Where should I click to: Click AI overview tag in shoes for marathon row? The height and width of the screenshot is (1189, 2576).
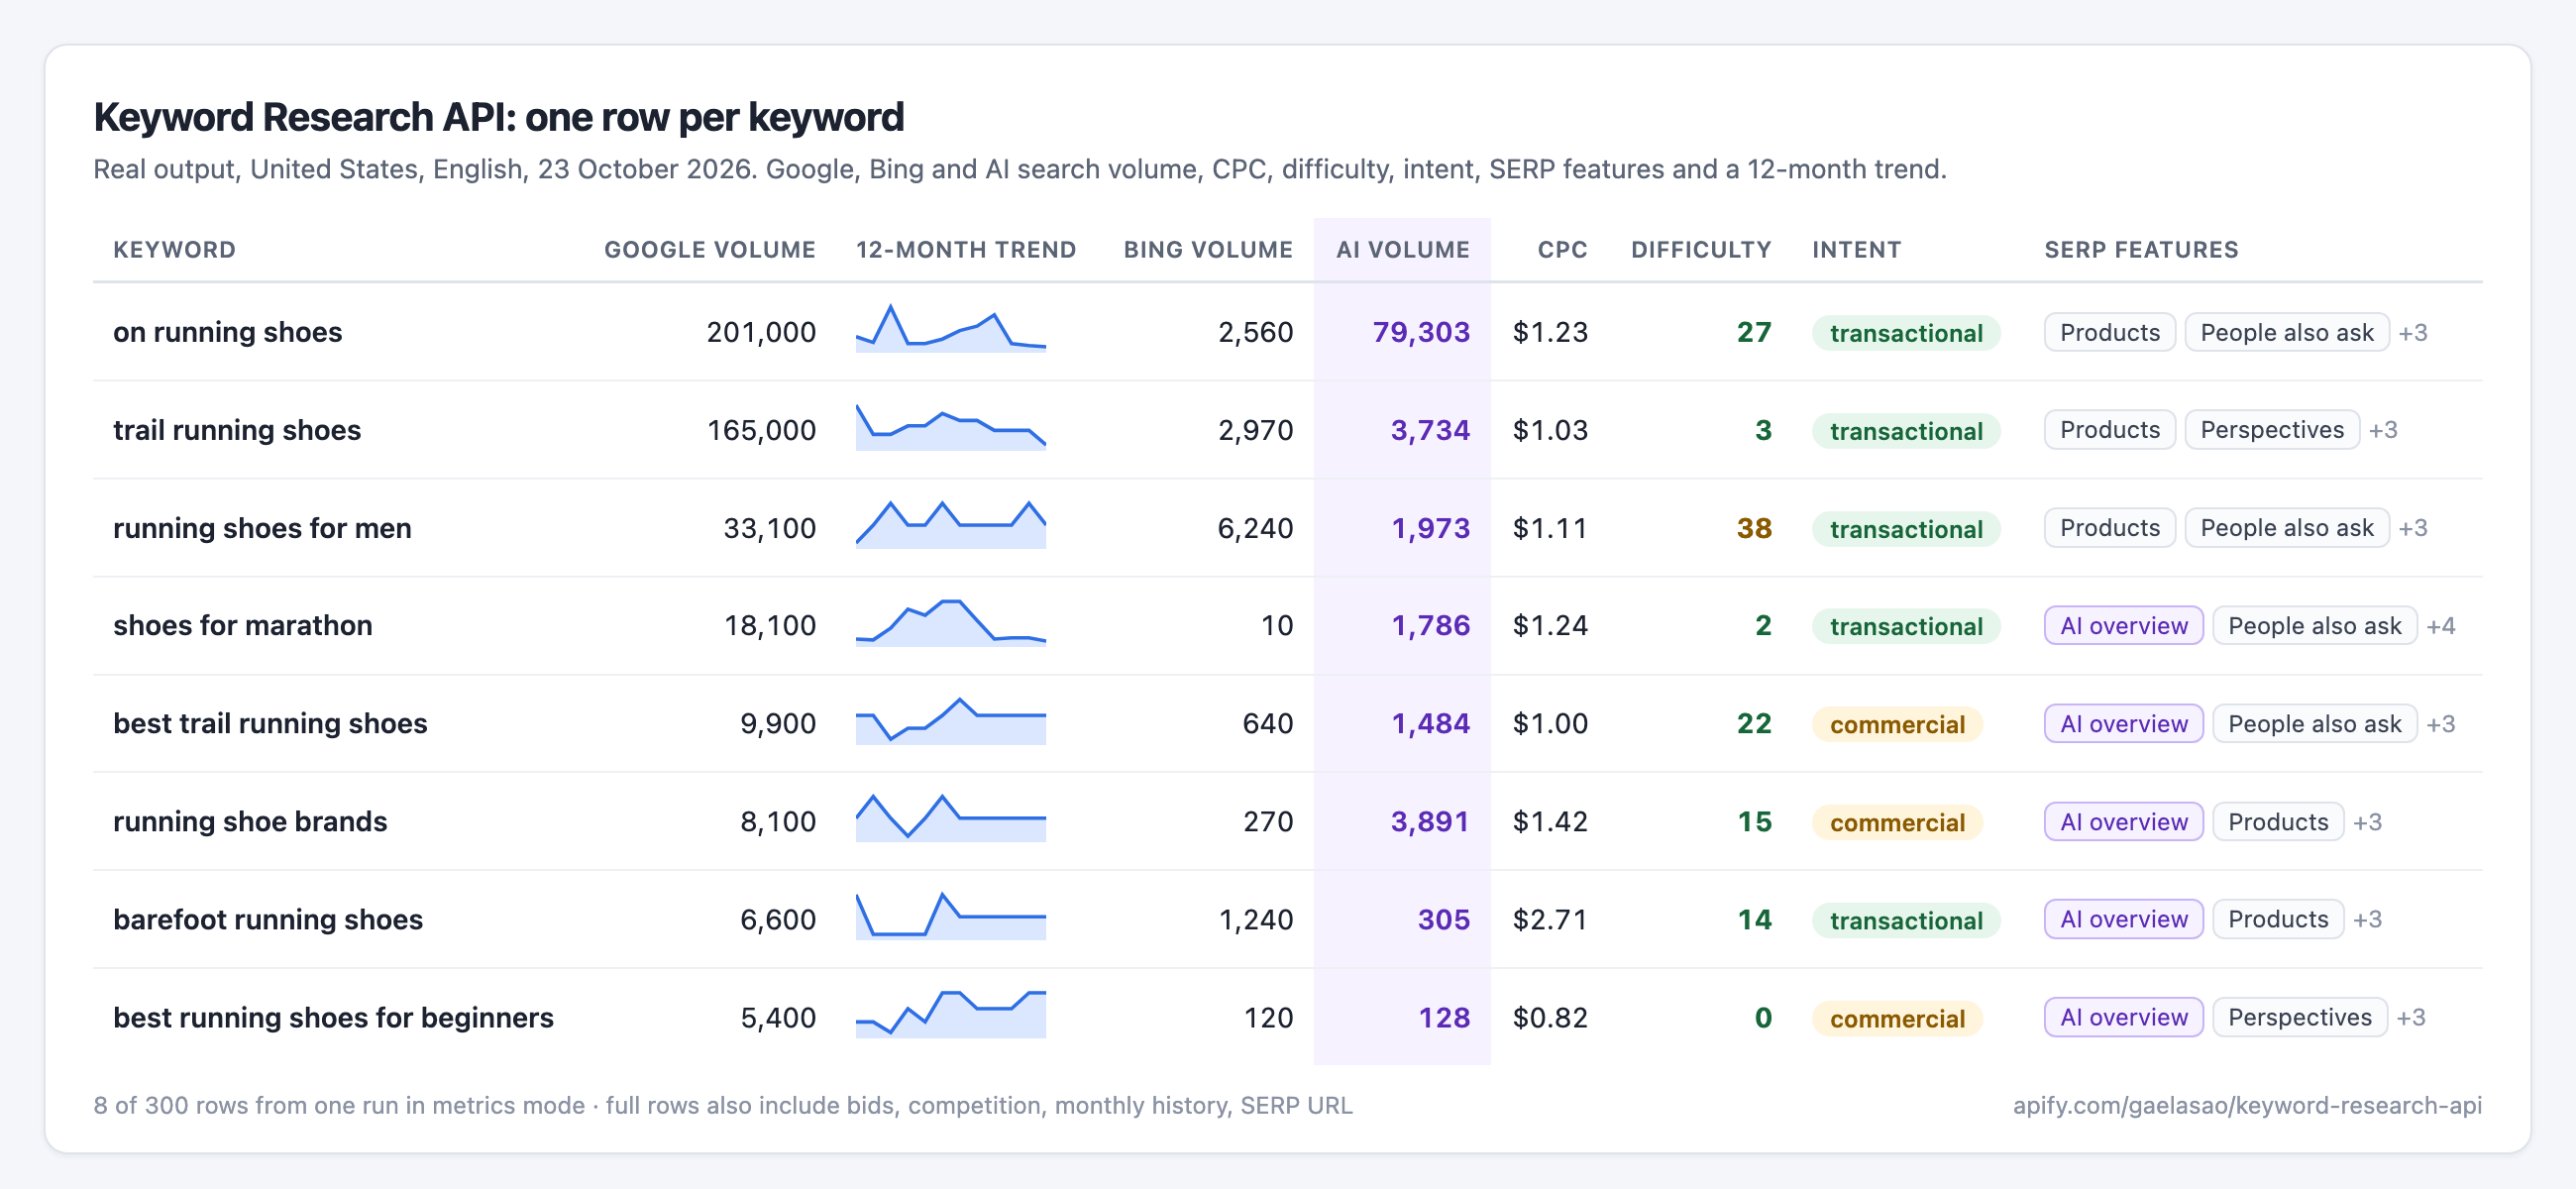2123,626
